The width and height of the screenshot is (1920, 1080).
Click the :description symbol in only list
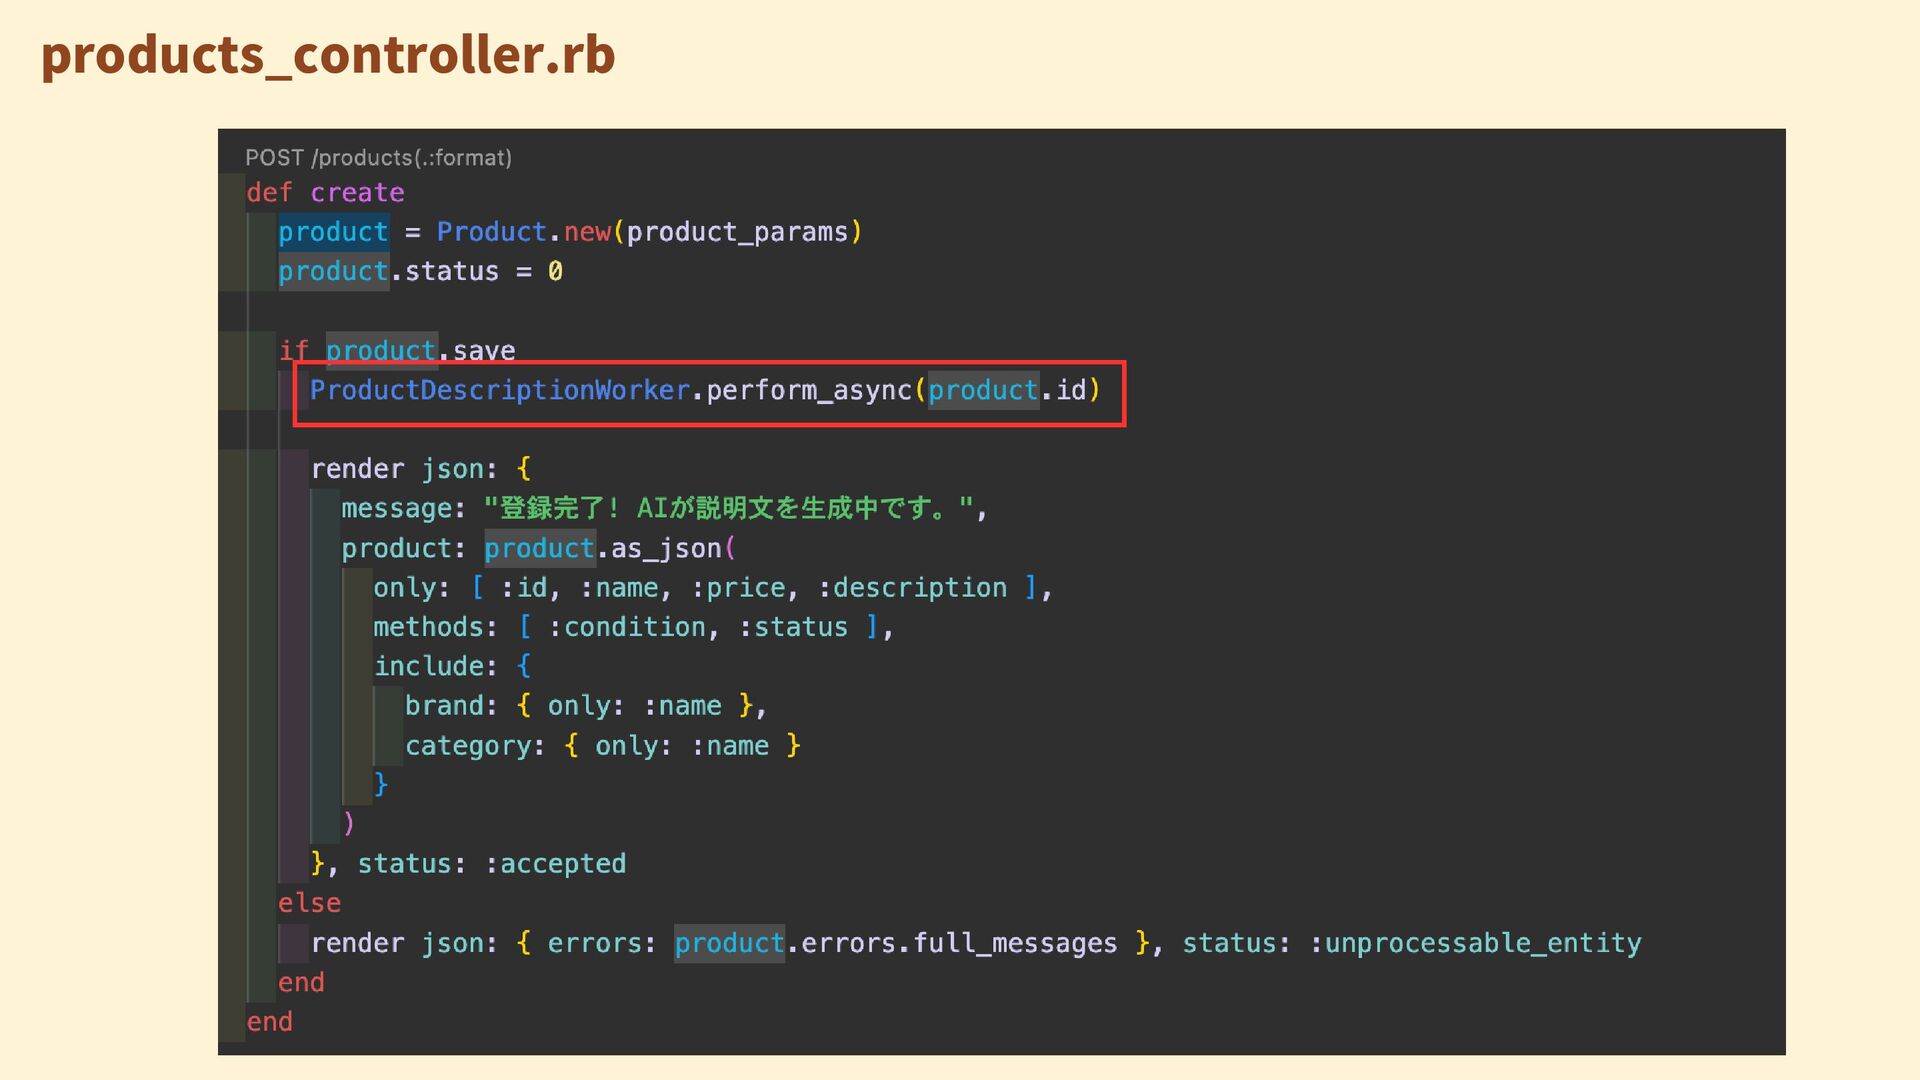click(x=912, y=588)
